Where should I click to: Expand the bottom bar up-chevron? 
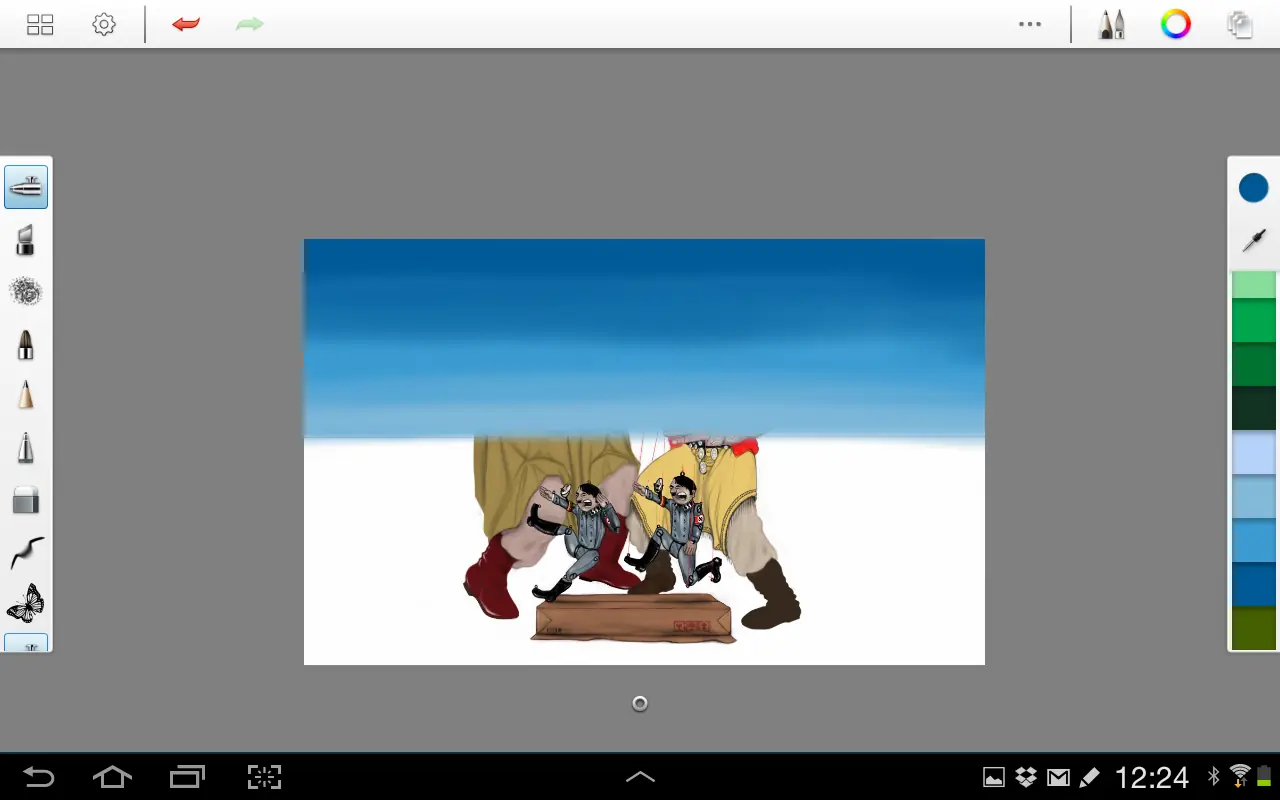tap(640, 777)
